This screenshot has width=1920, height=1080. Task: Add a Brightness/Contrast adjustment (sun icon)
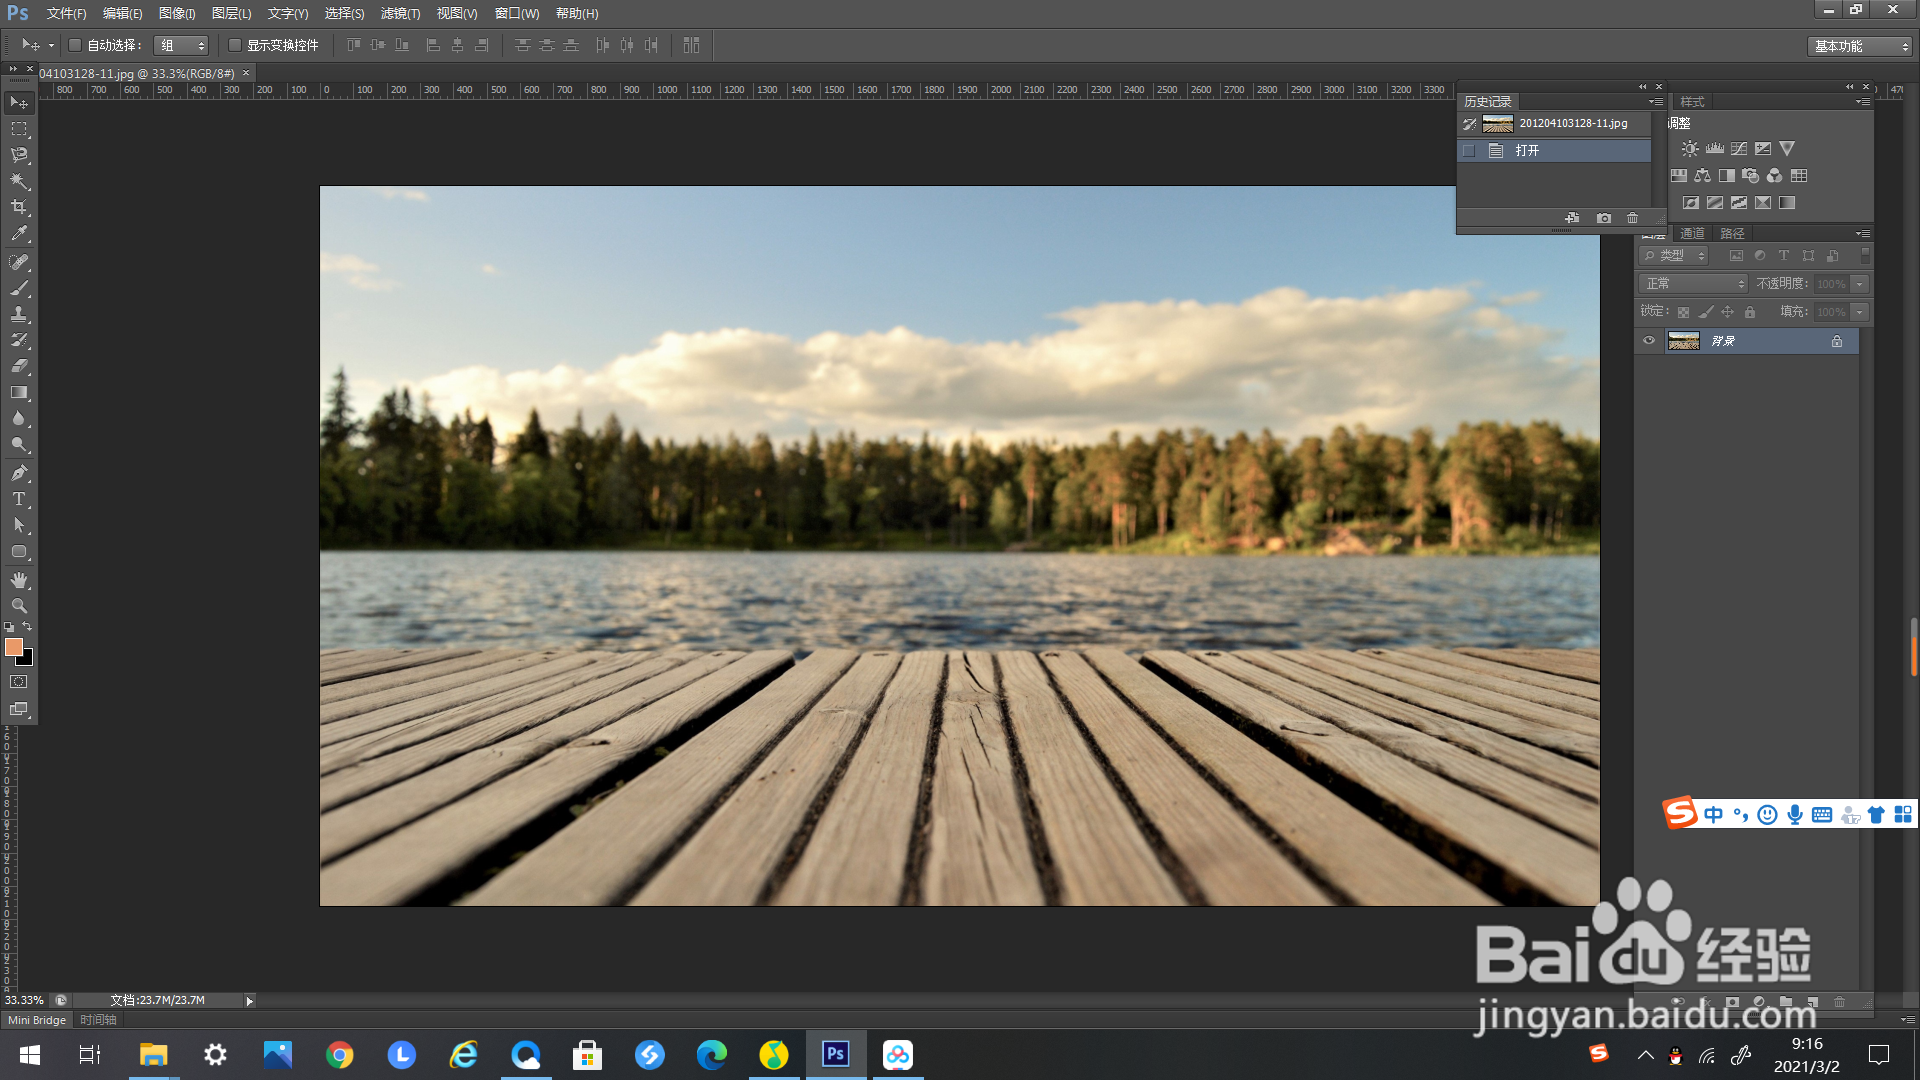click(1690, 149)
